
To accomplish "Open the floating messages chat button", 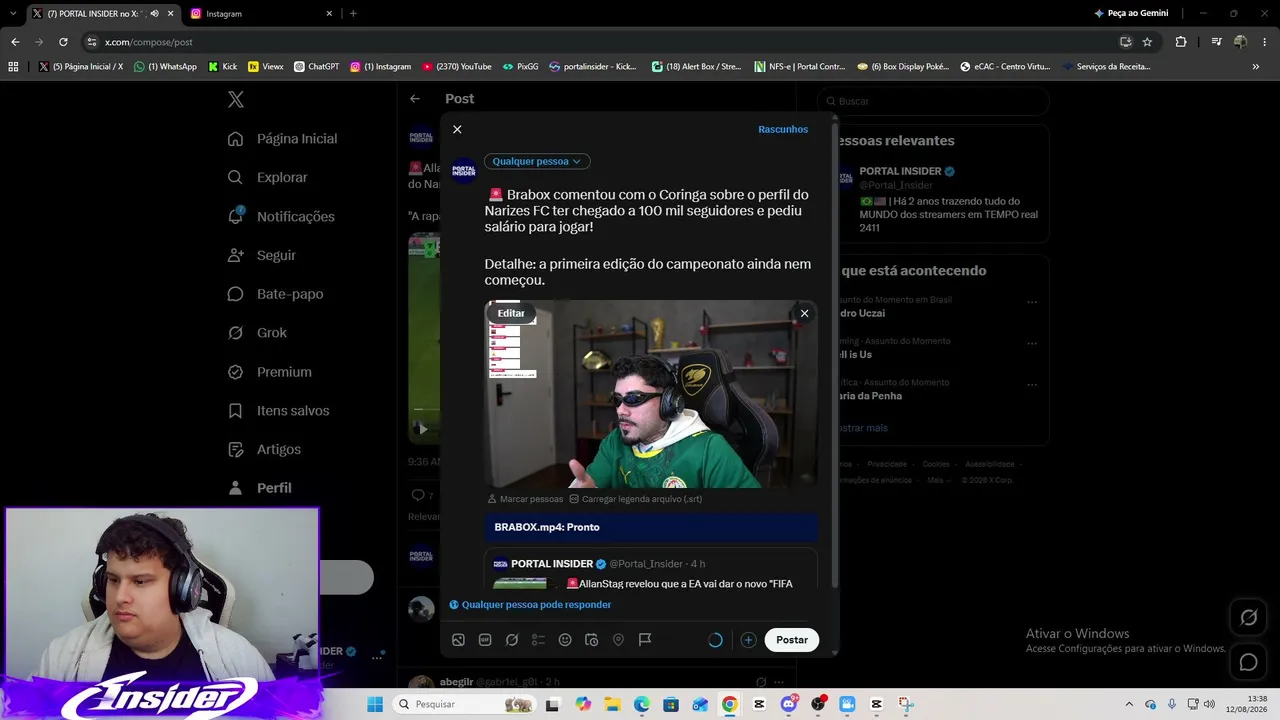I will [x=1248, y=662].
